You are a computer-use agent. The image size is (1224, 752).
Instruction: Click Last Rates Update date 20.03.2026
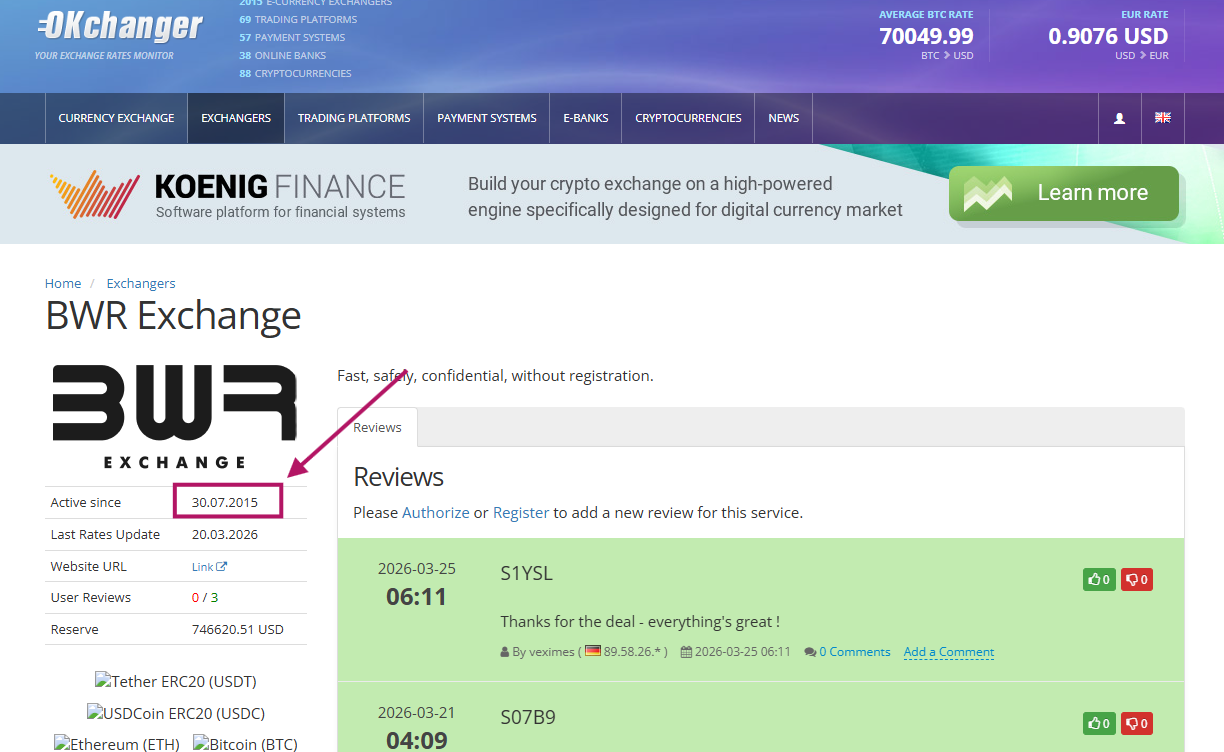click(225, 534)
